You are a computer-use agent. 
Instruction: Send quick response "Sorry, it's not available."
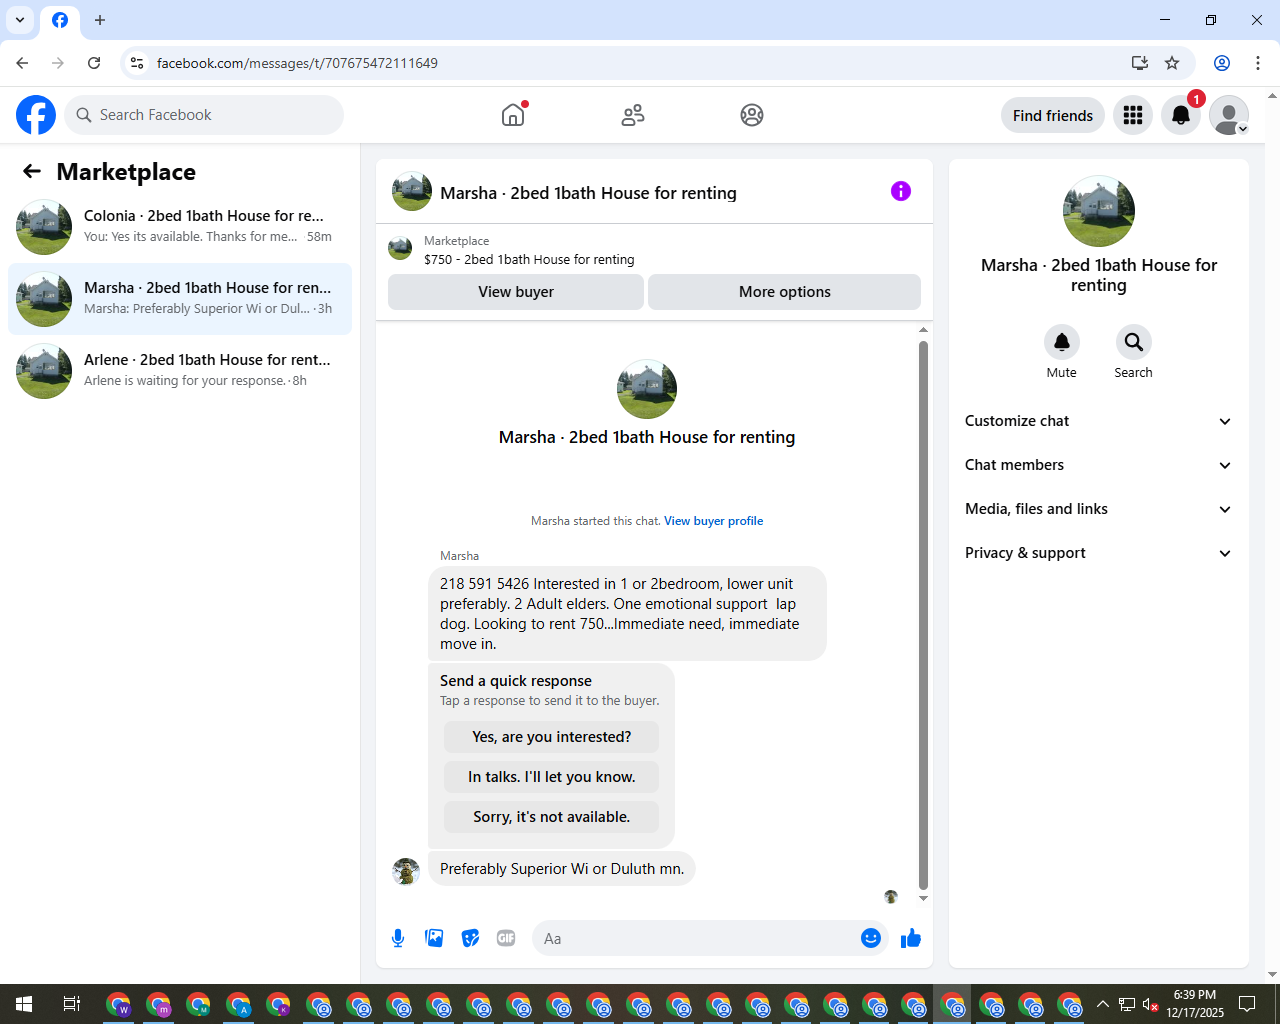[552, 817]
